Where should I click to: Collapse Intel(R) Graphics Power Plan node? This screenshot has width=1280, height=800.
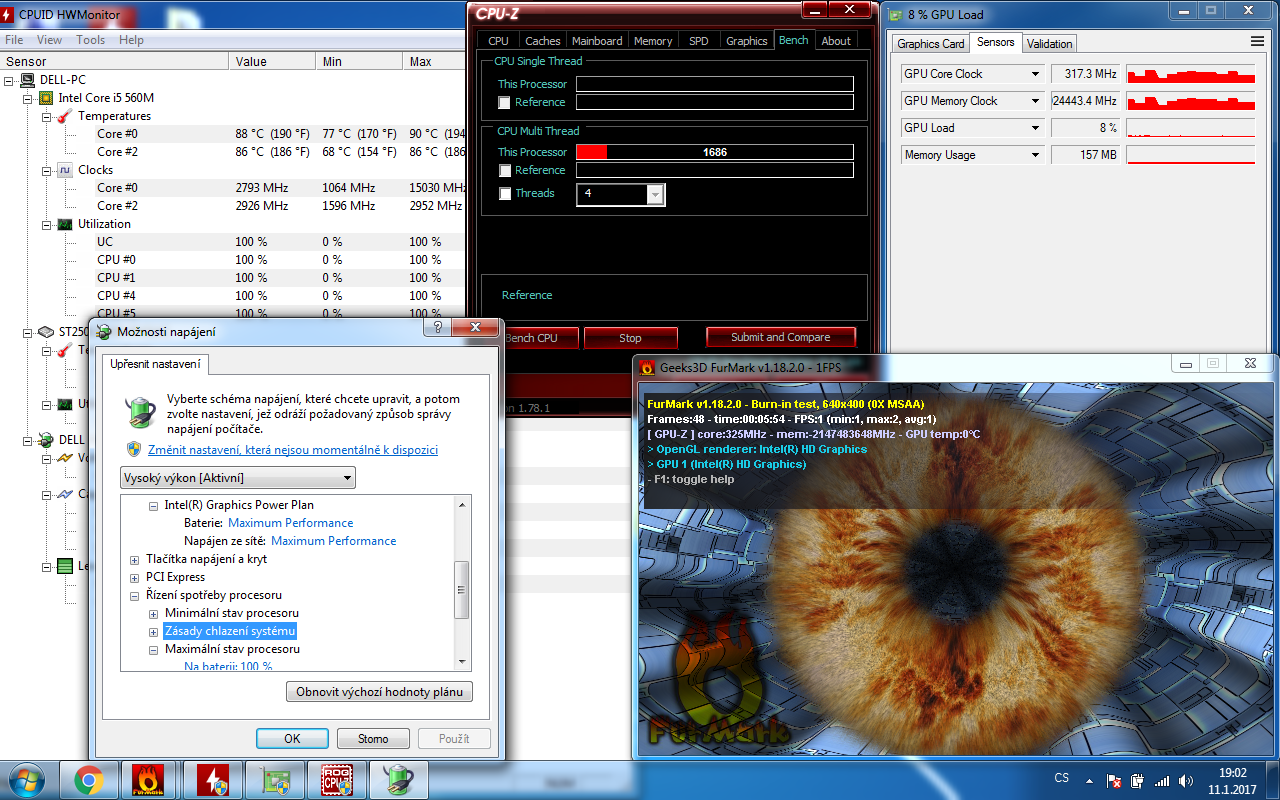click(x=154, y=506)
